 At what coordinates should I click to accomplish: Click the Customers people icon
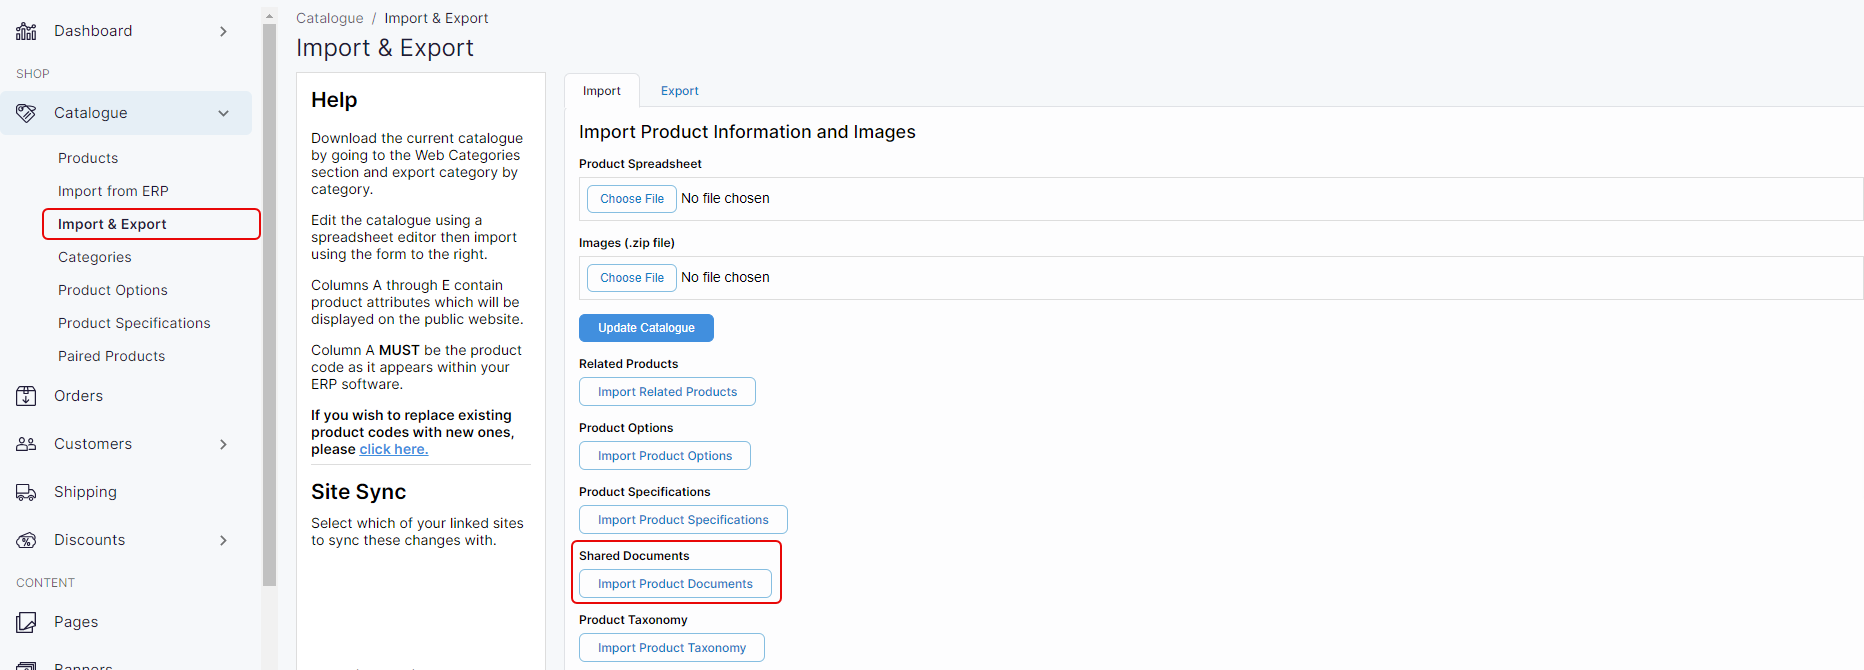pyautogui.click(x=26, y=444)
